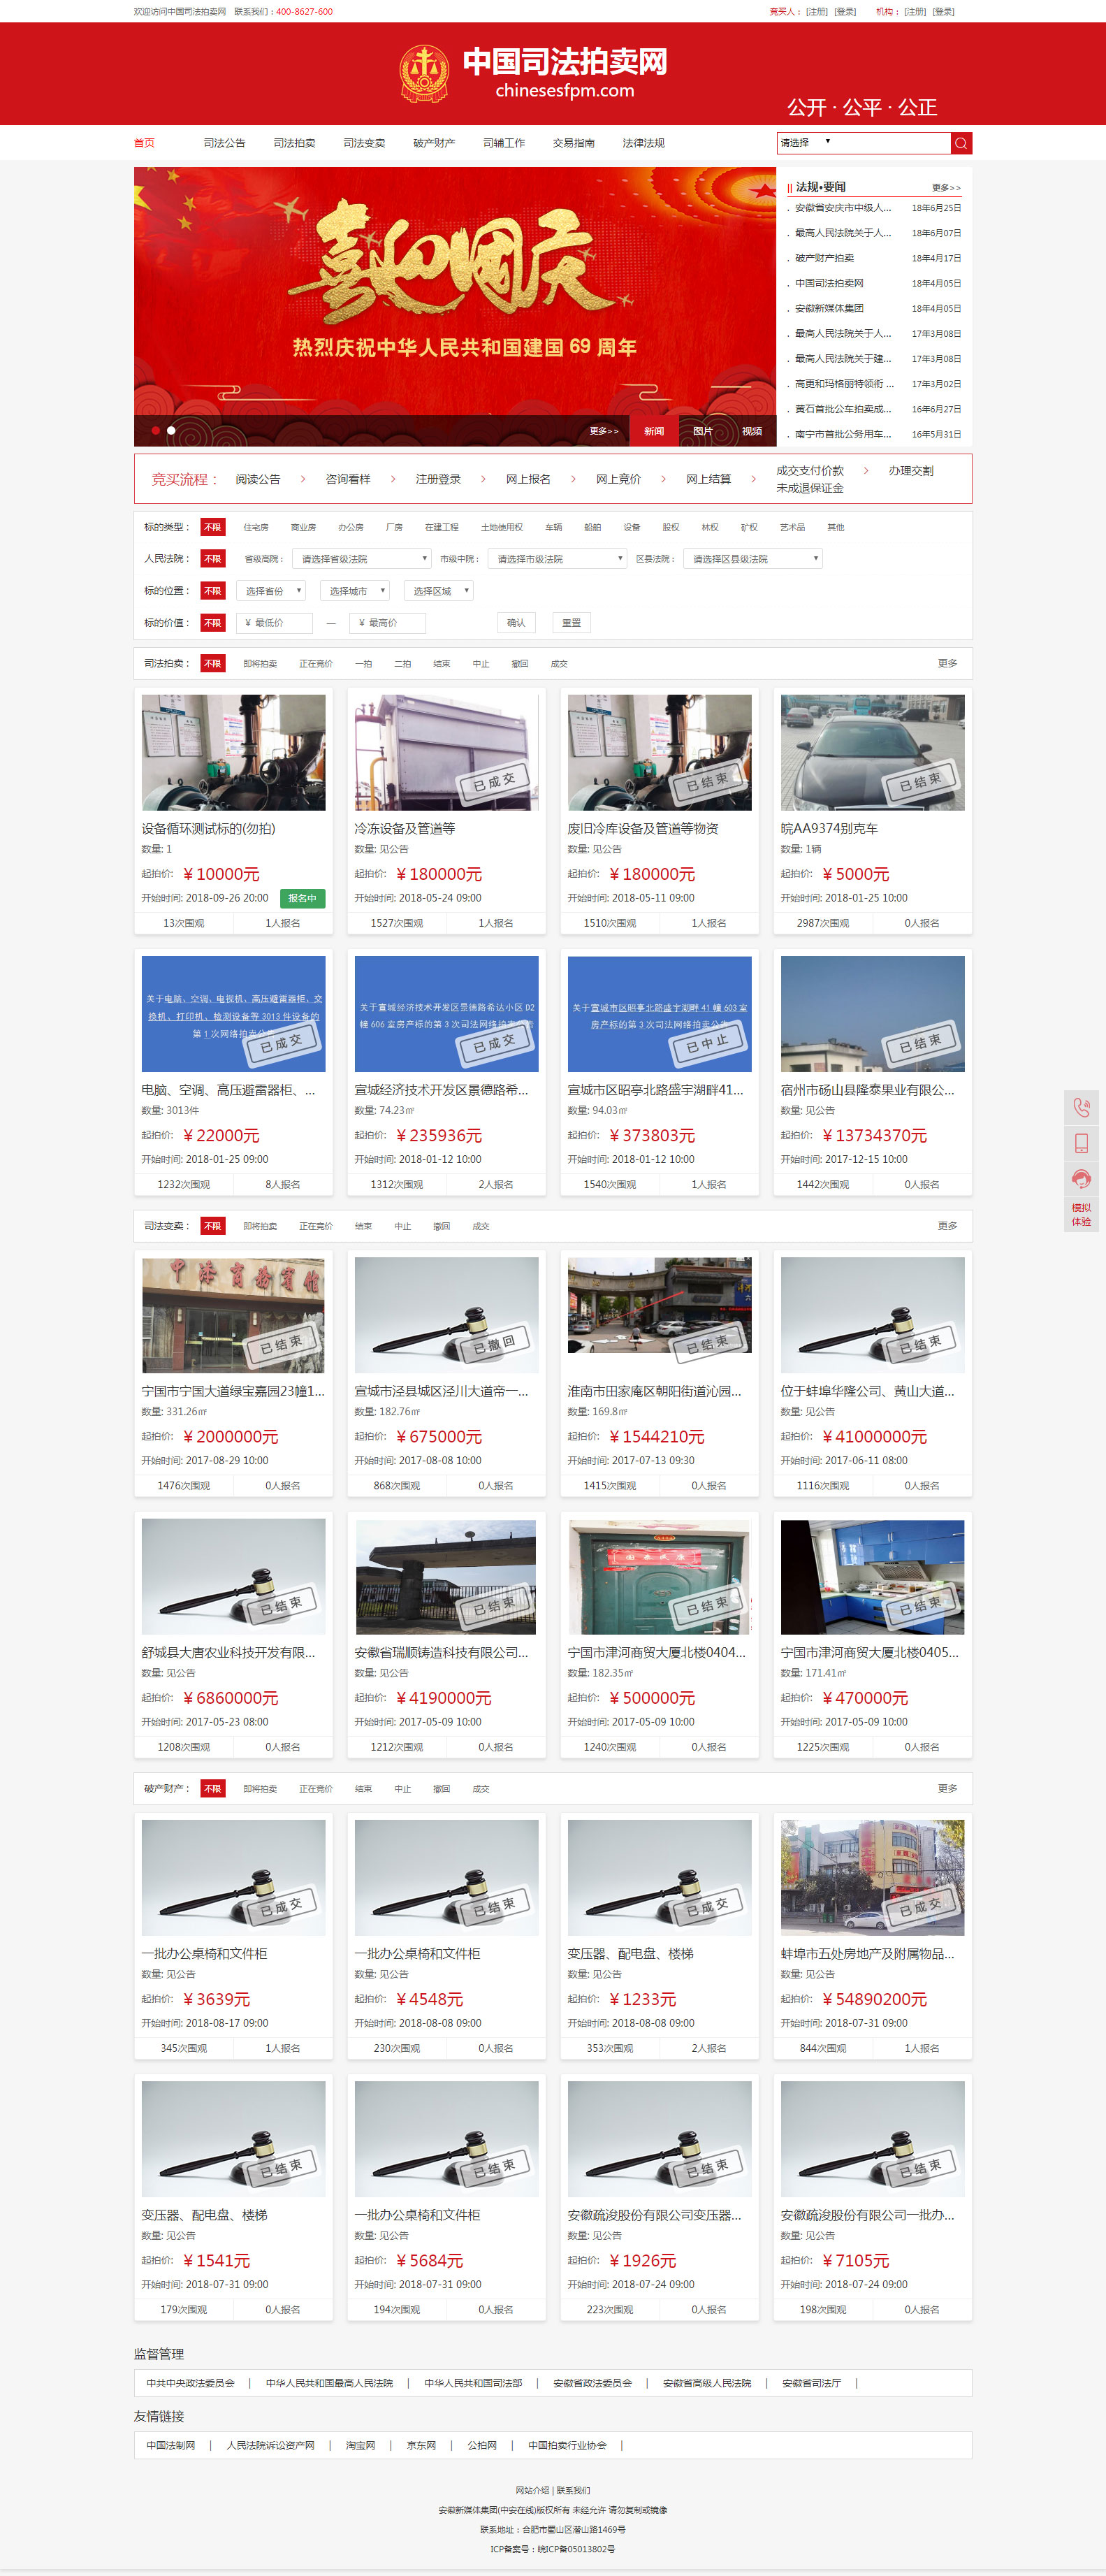Filter 司法拍卖 by 正在竞价
The height and width of the screenshot is (2576, 1106).
tap(316, 664)
